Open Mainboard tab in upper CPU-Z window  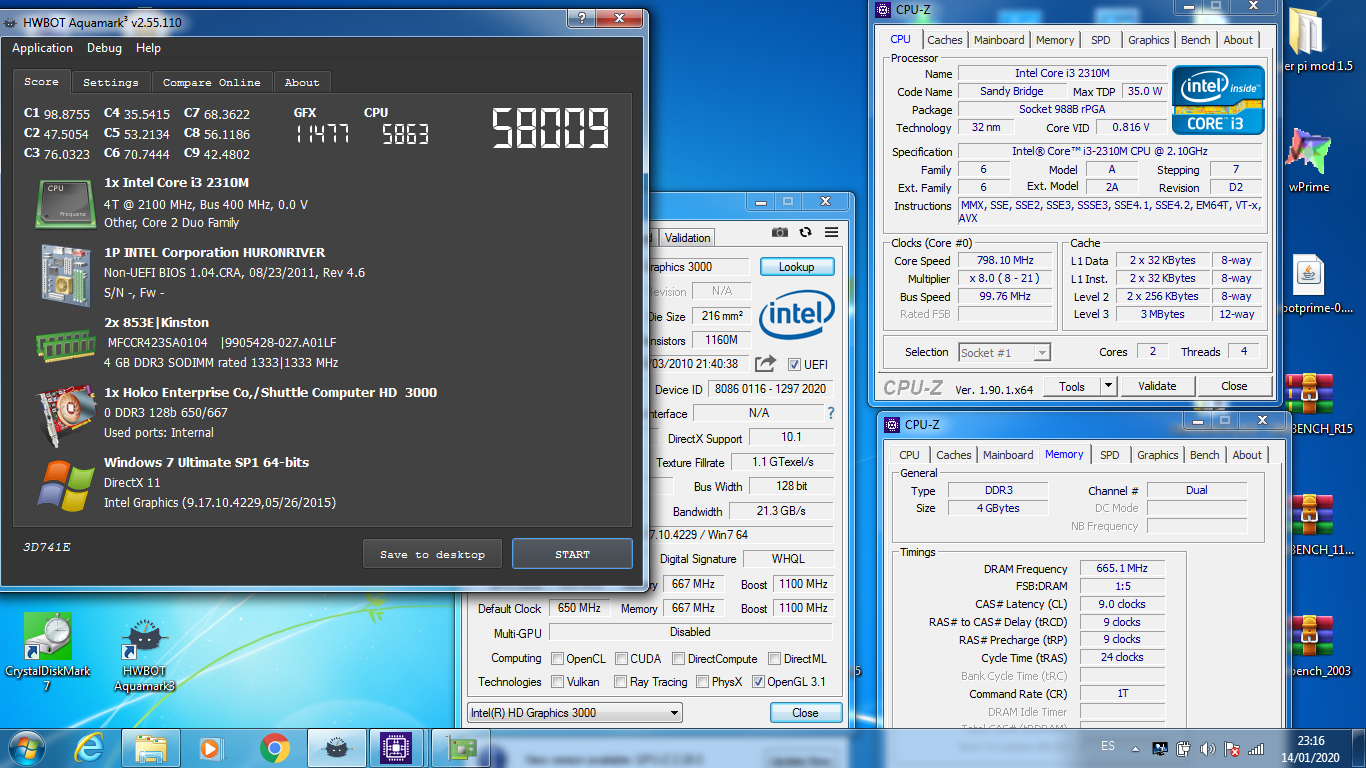[999, 40]
